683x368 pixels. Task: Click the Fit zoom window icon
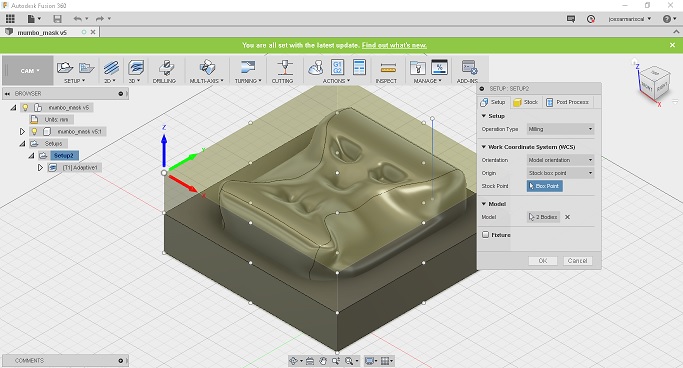tap(349, 361)
